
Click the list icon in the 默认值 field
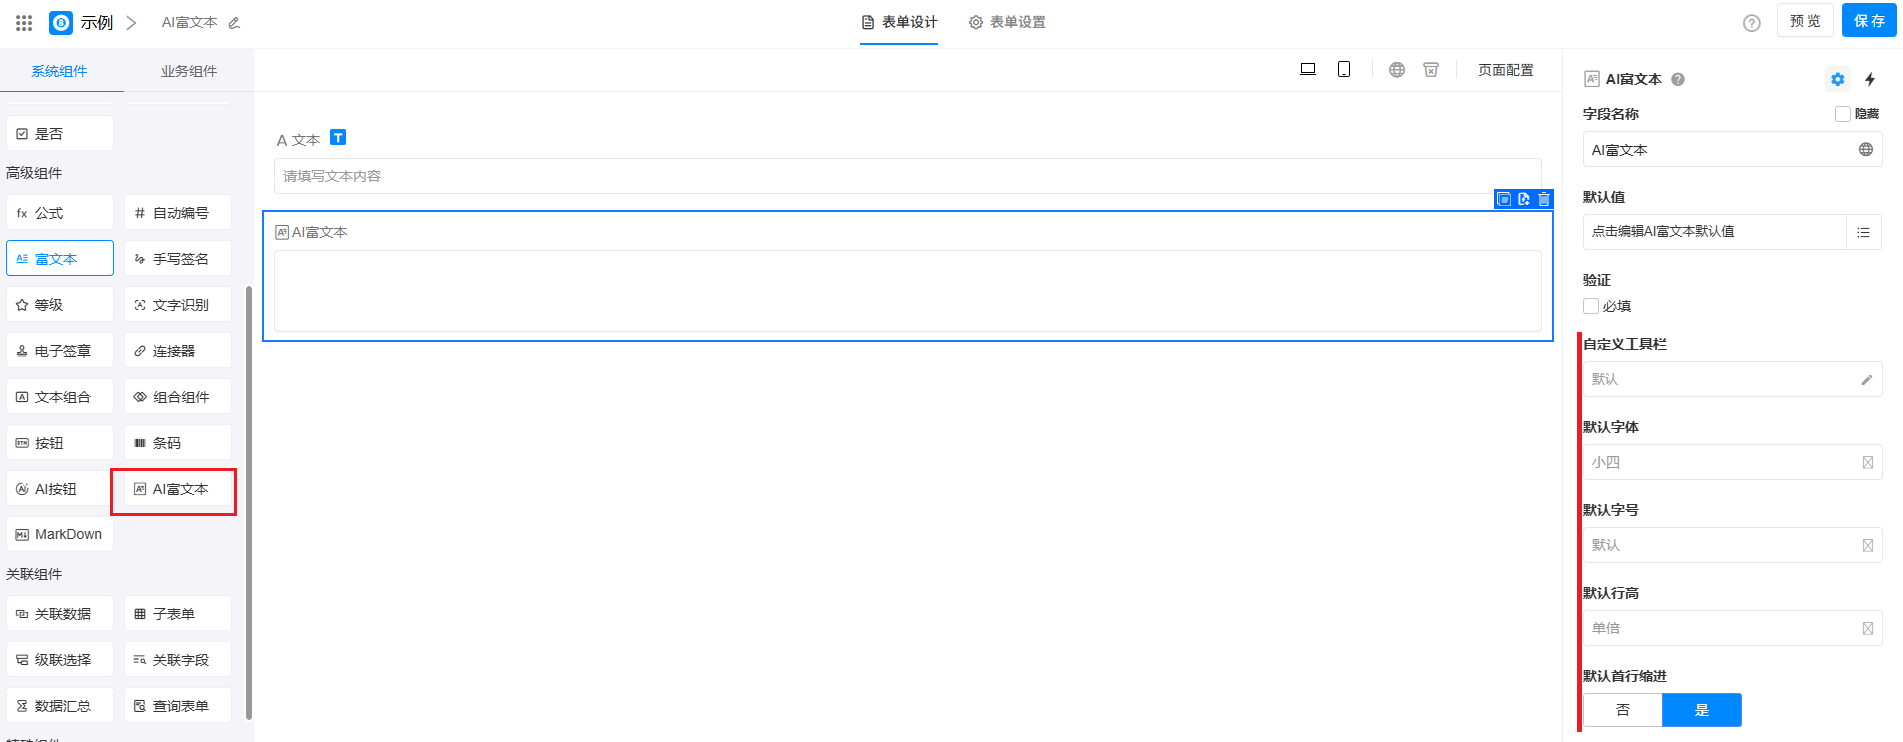[1863, 232]
